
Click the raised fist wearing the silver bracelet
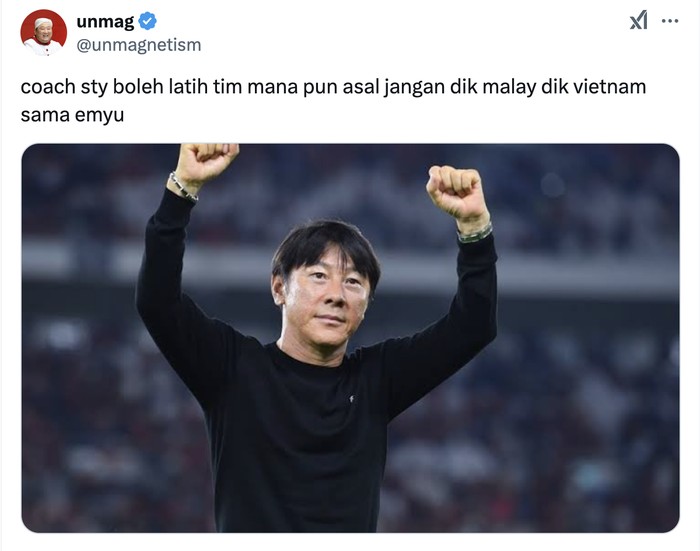point(206,160)
